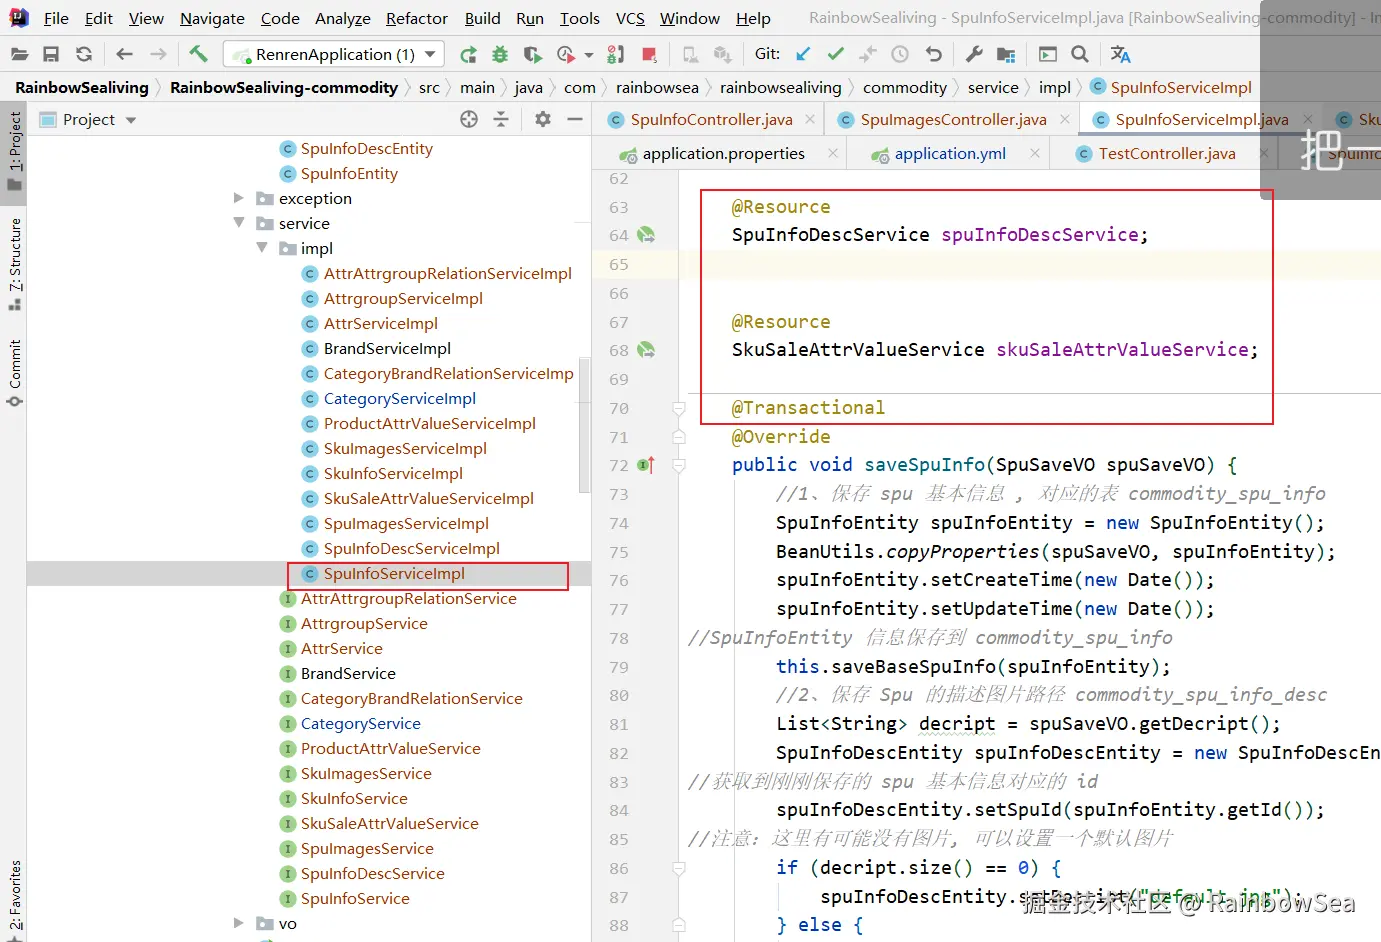Click the Translate icon in toolbar
The width and height of the screenshot is (1381, 942).
pyautogui.click(x=1120, y=54)
